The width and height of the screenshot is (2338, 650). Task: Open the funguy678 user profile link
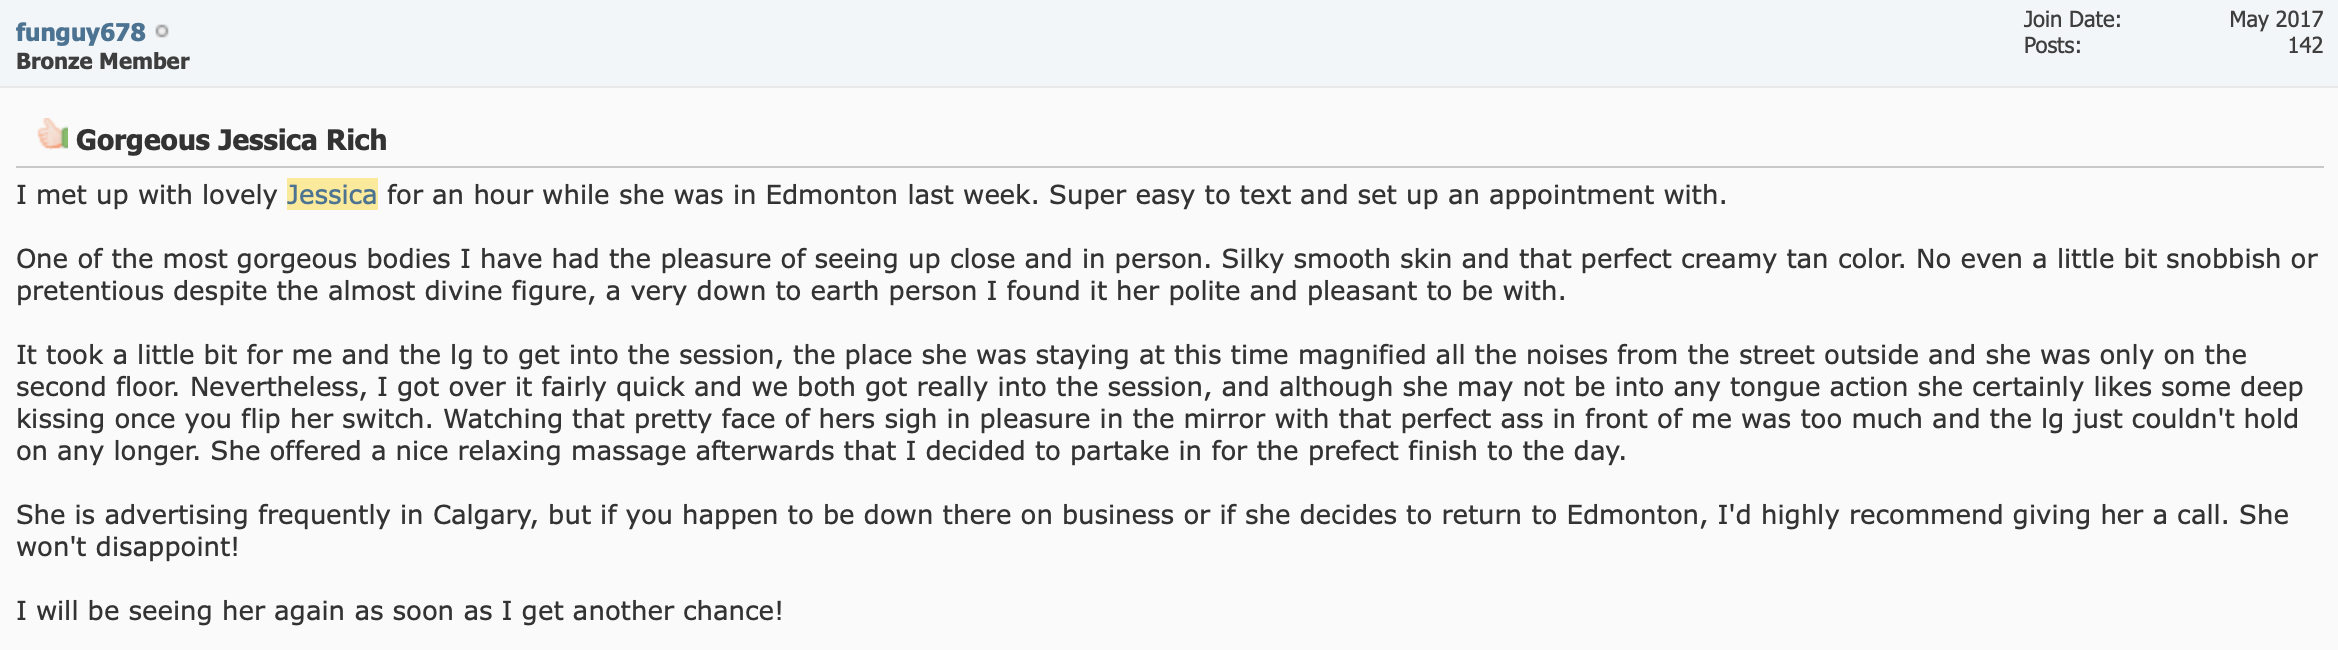(80, 32)
